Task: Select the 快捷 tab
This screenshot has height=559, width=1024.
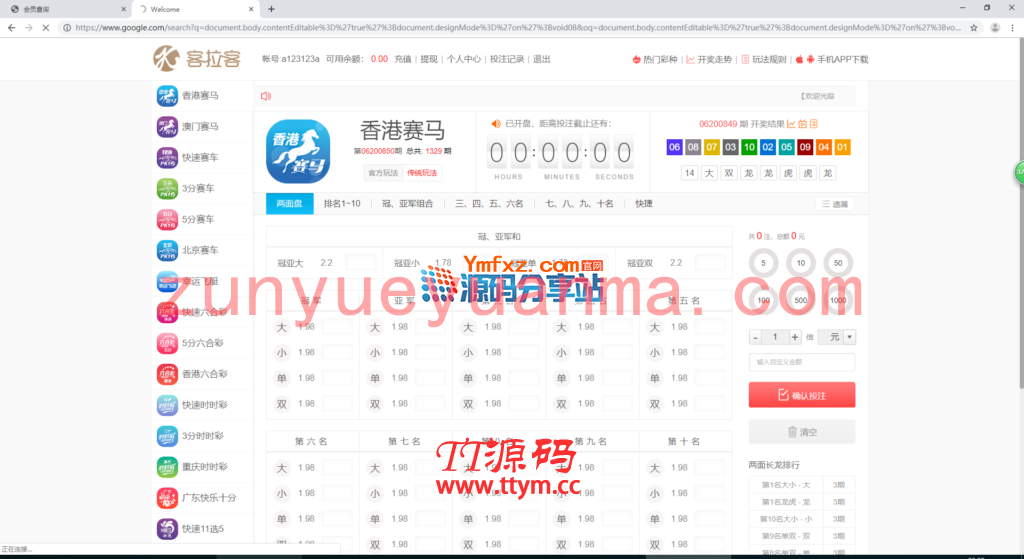Action: coord(644,204)
